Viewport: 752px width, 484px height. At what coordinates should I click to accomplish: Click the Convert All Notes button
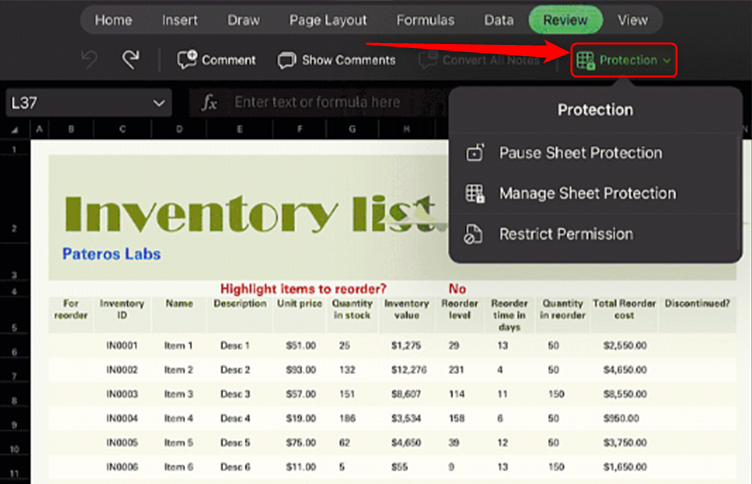479,60
